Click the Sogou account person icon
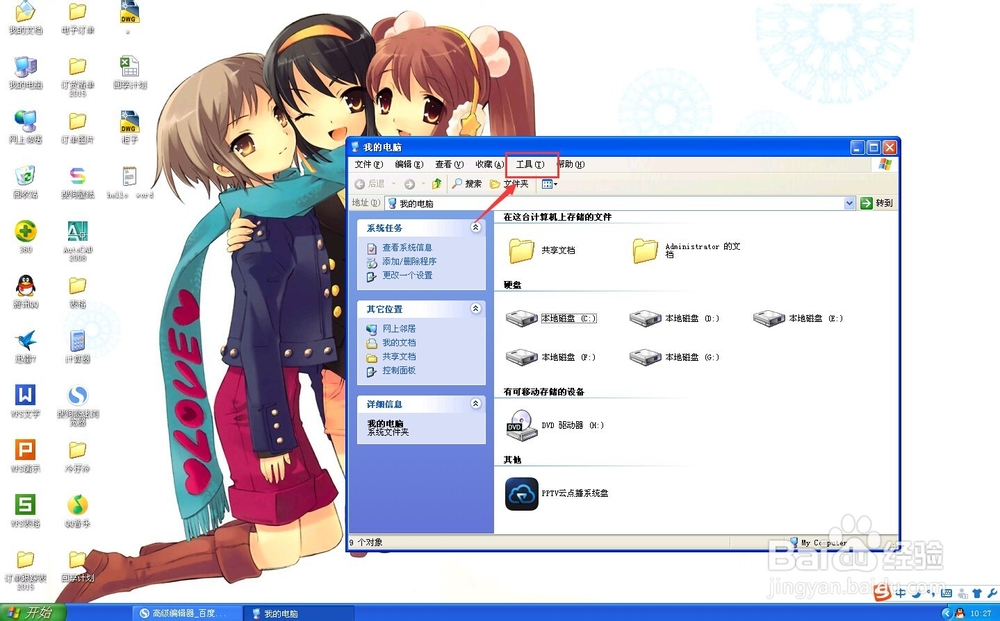The image size is (1000, 621). point(962,594)
